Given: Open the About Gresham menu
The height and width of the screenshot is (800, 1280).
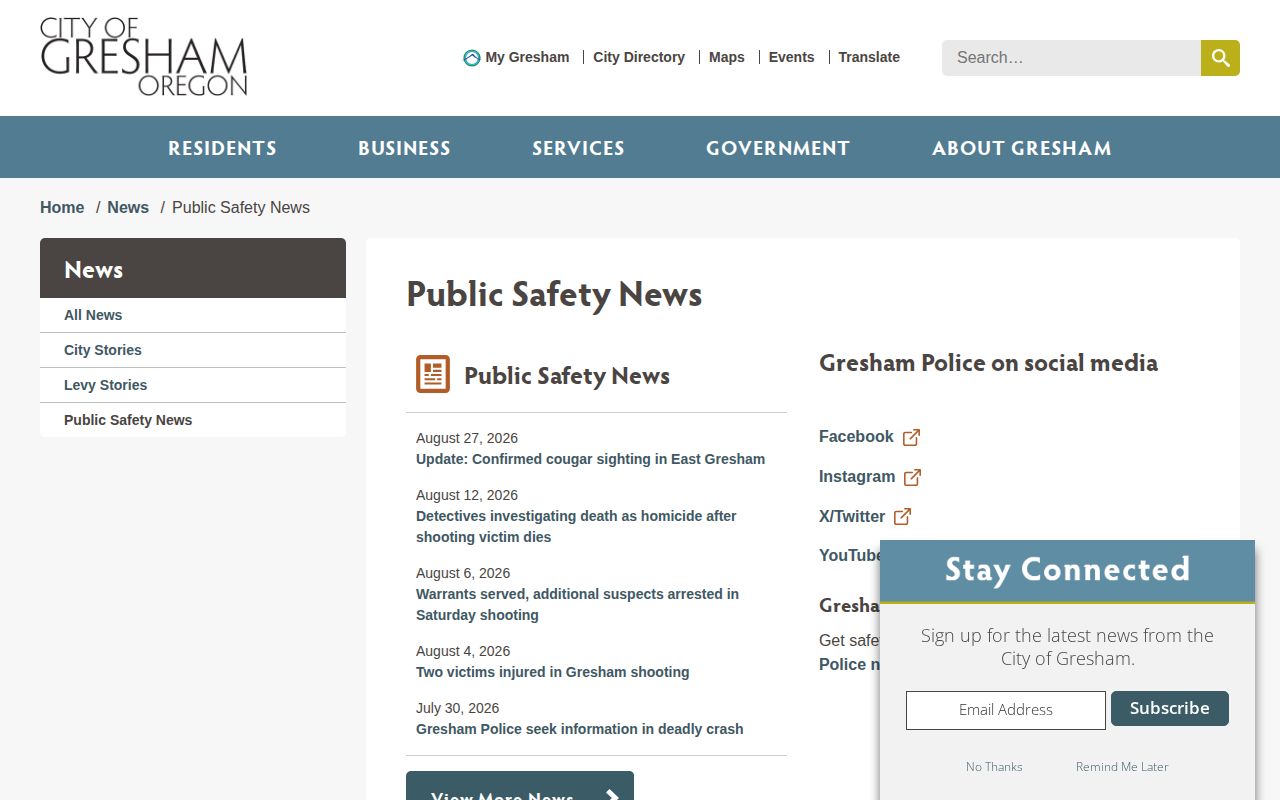Looking at the screenshot, I should (1021, 148).
